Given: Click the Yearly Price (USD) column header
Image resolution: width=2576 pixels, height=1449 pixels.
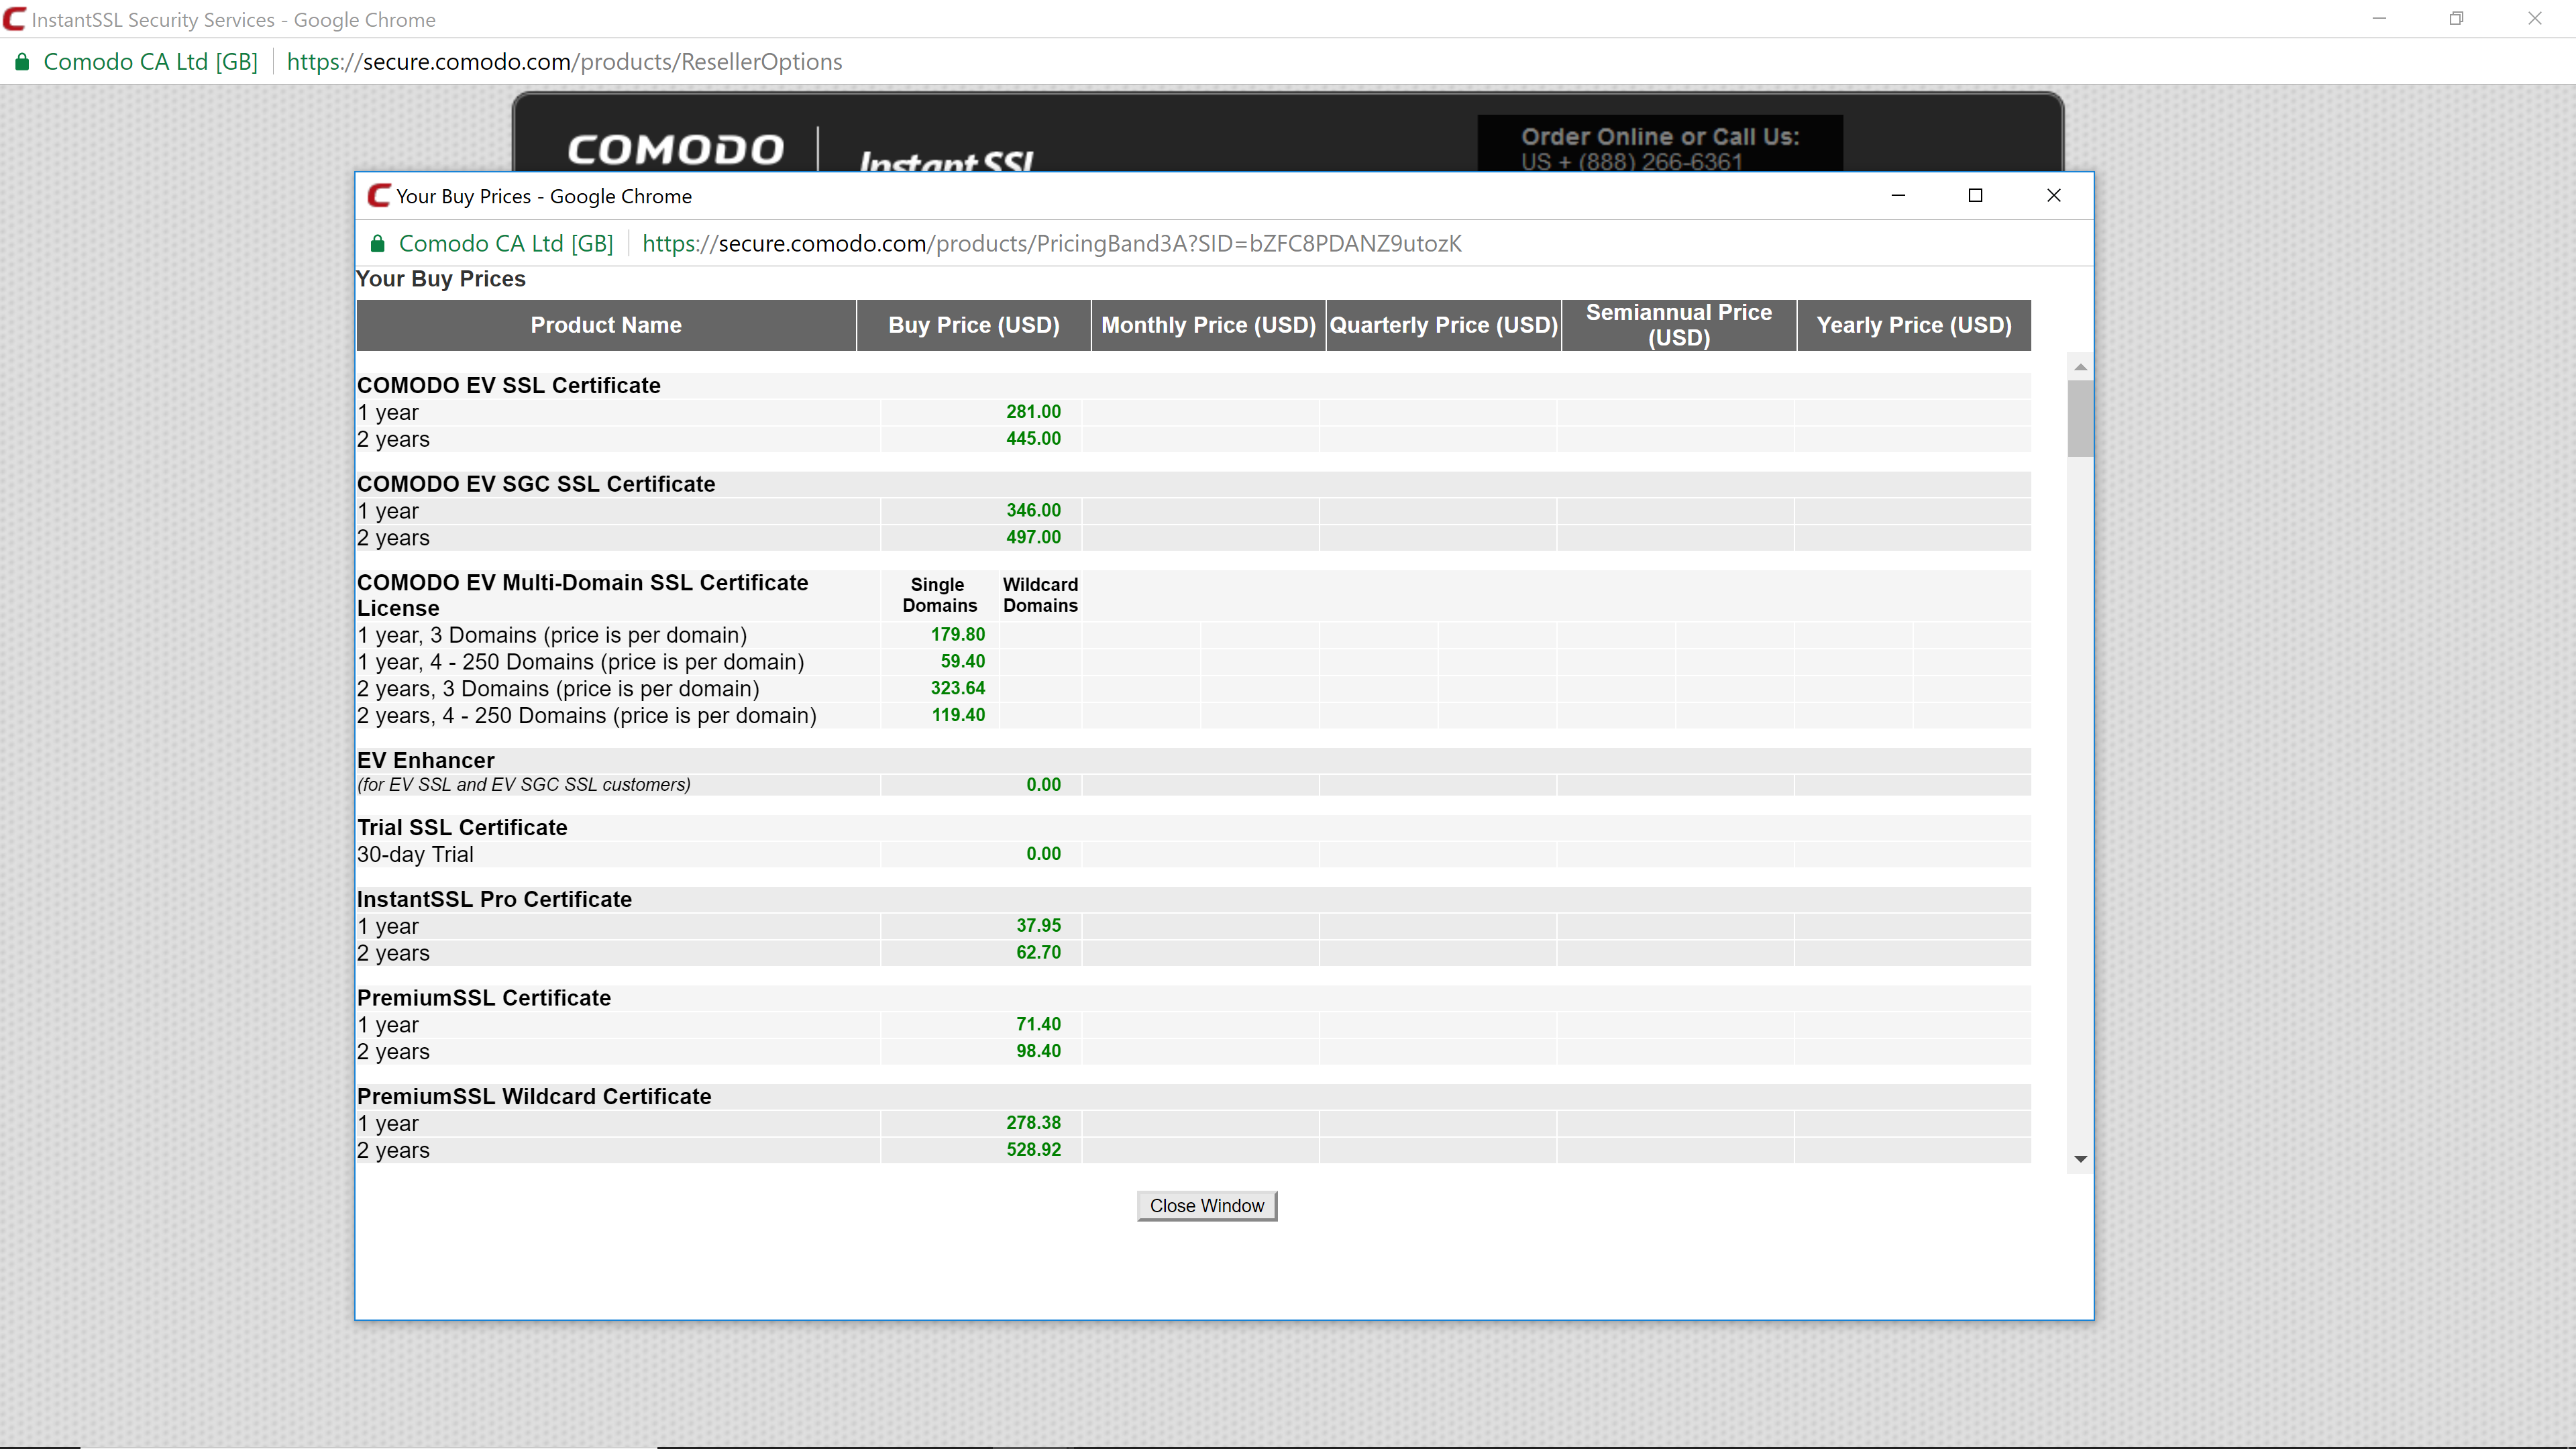Looking at the screenshot, I should pyautogui.click(x=1914, y=325).
